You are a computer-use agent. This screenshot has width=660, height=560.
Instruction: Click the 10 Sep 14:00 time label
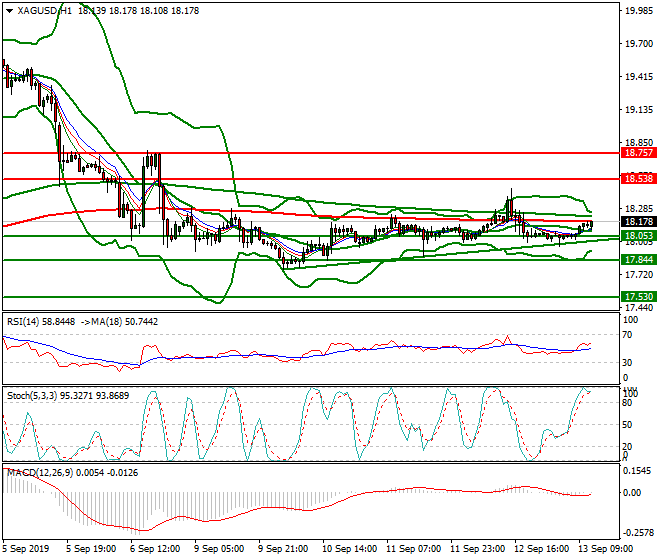pyautogui.click(x=349, y=549)
